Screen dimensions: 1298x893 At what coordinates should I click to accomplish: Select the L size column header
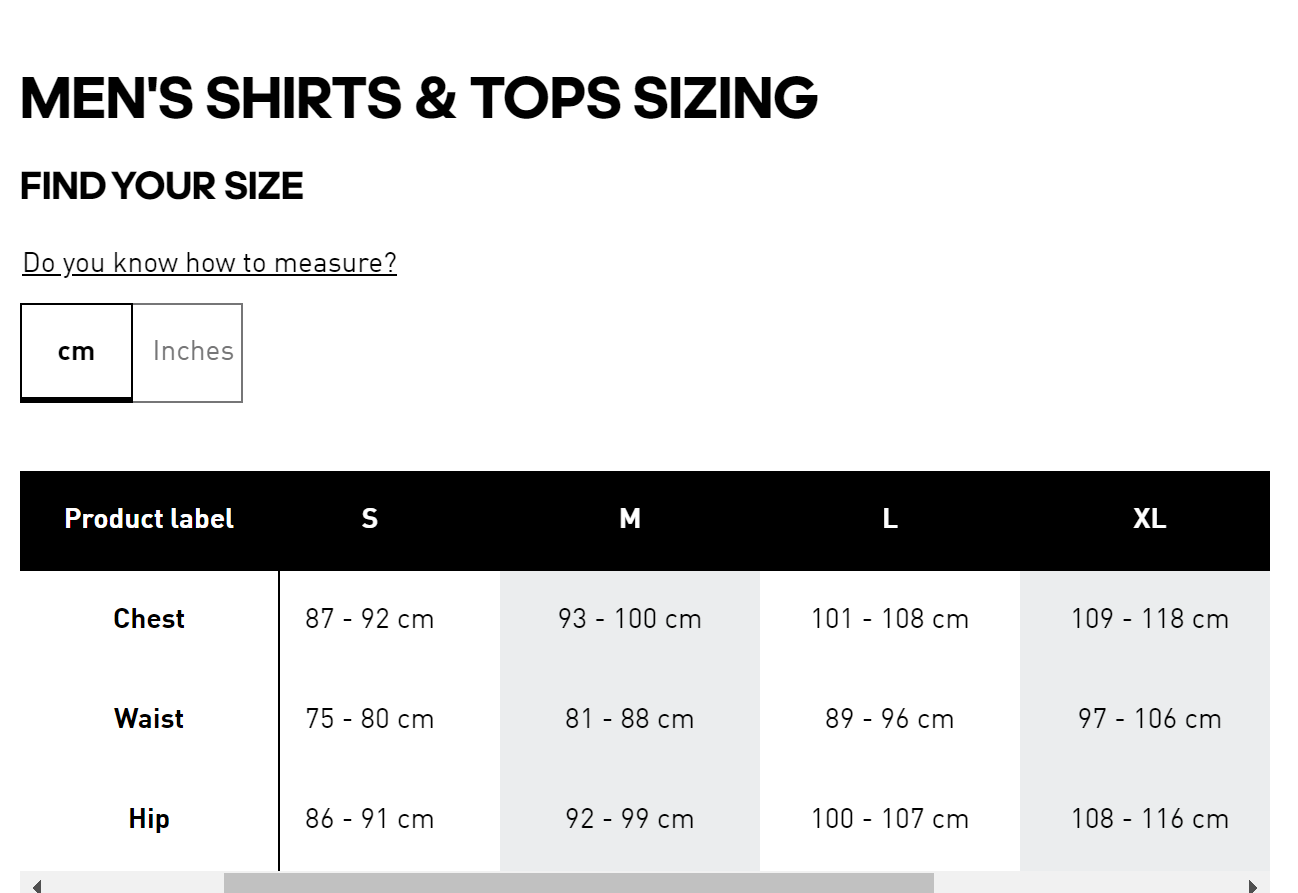coord(890,519)
